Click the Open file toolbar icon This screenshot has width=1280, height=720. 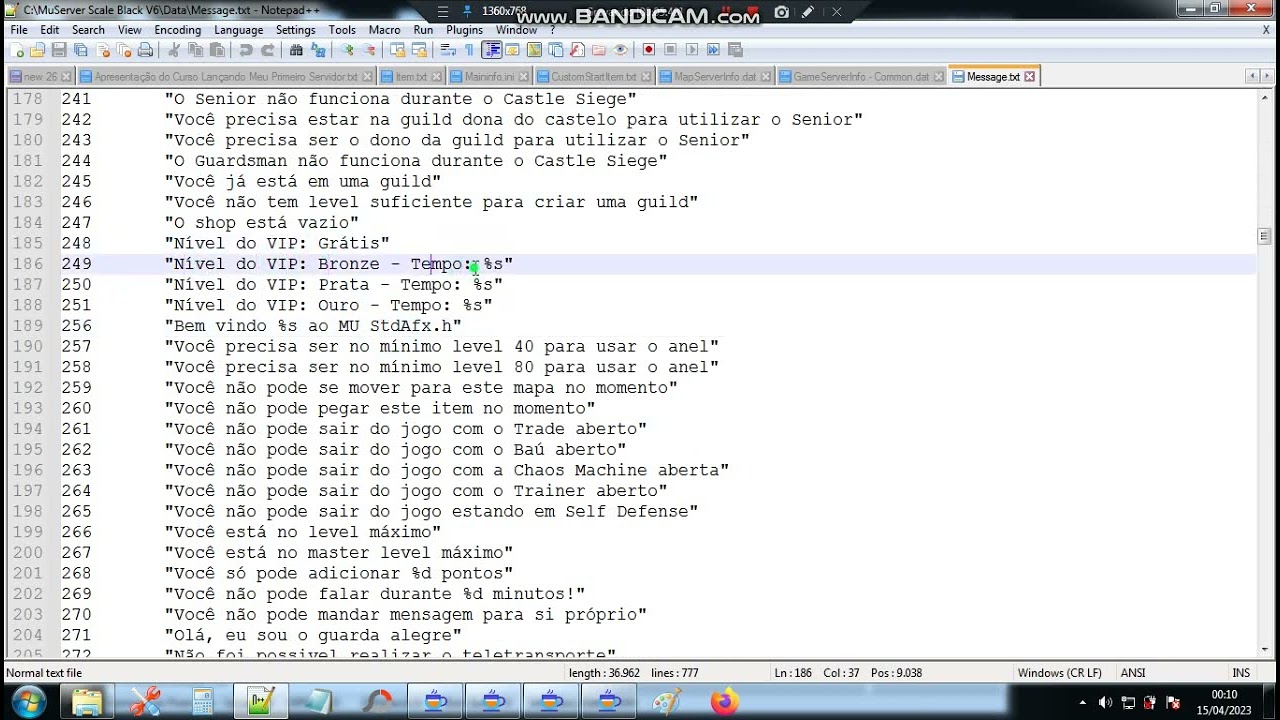[x=37, y=50]
